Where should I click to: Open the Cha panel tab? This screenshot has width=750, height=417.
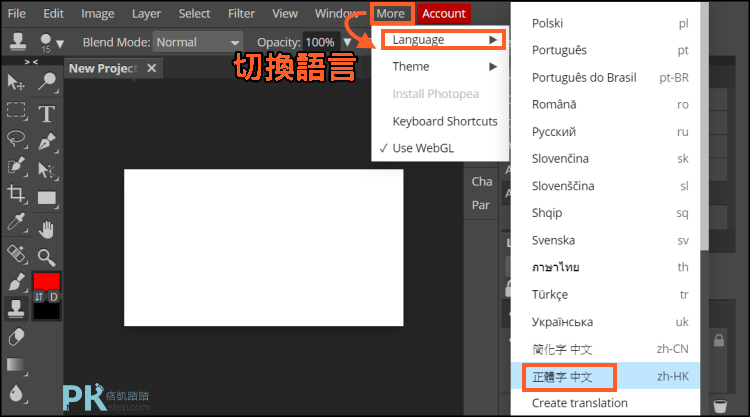[482, 182]
